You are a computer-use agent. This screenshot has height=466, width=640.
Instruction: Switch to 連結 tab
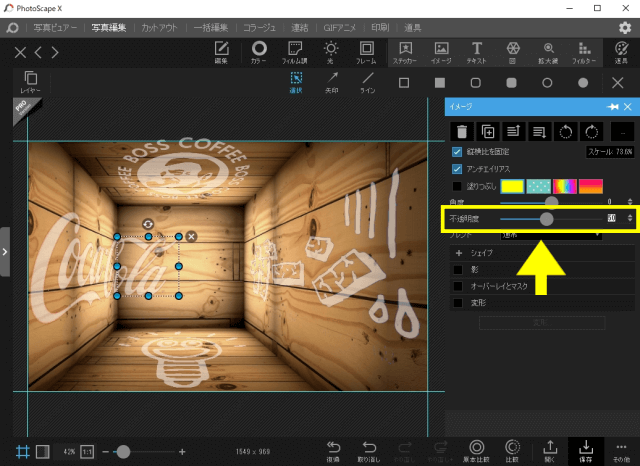[300, 28]
